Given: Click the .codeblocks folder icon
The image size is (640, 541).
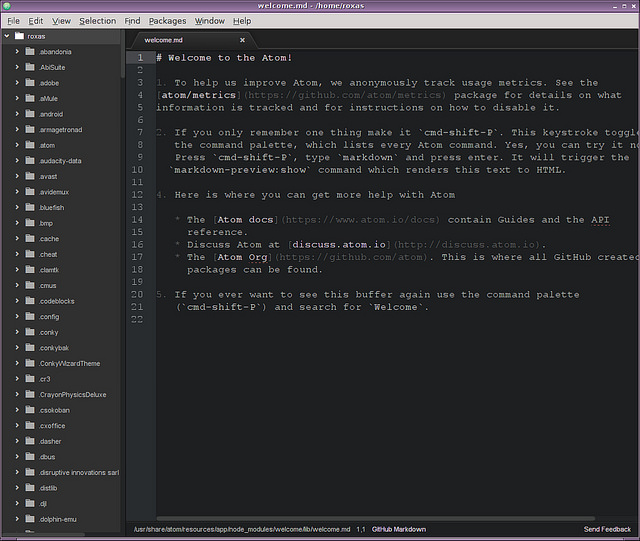Looking at the screenshot, I should tap(30, 301).
